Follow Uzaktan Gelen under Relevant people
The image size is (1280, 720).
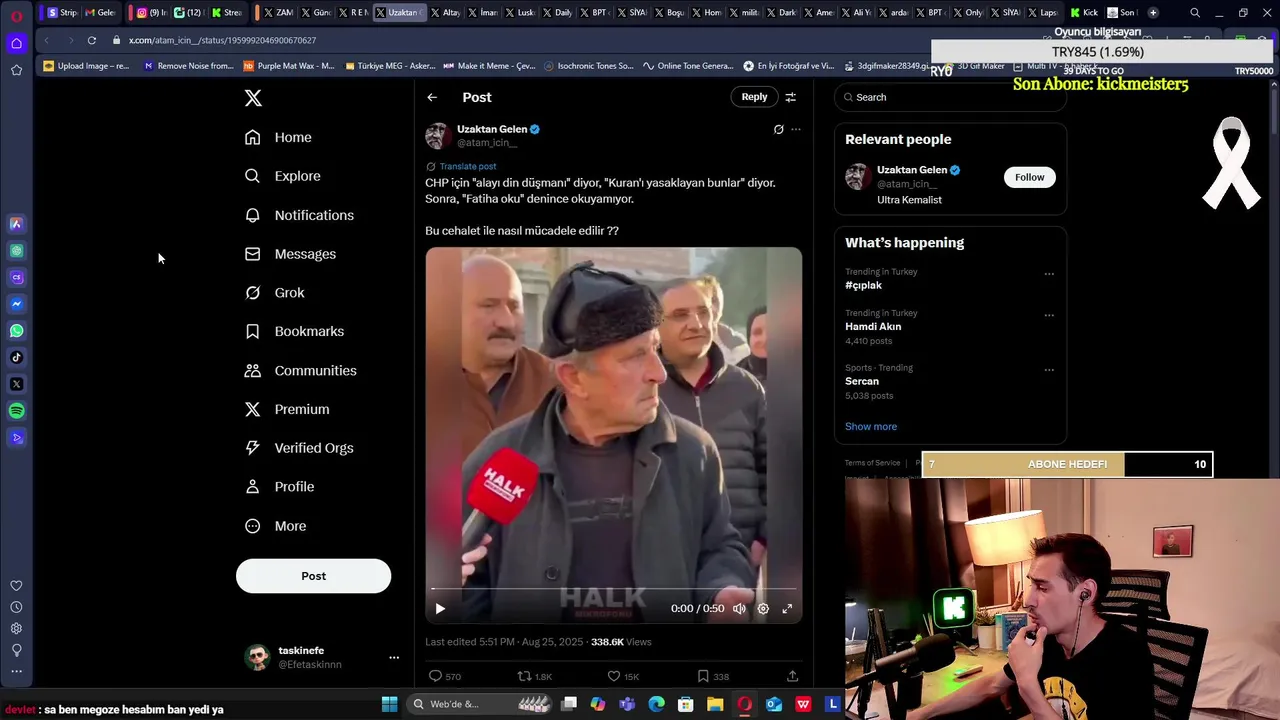1029,177
